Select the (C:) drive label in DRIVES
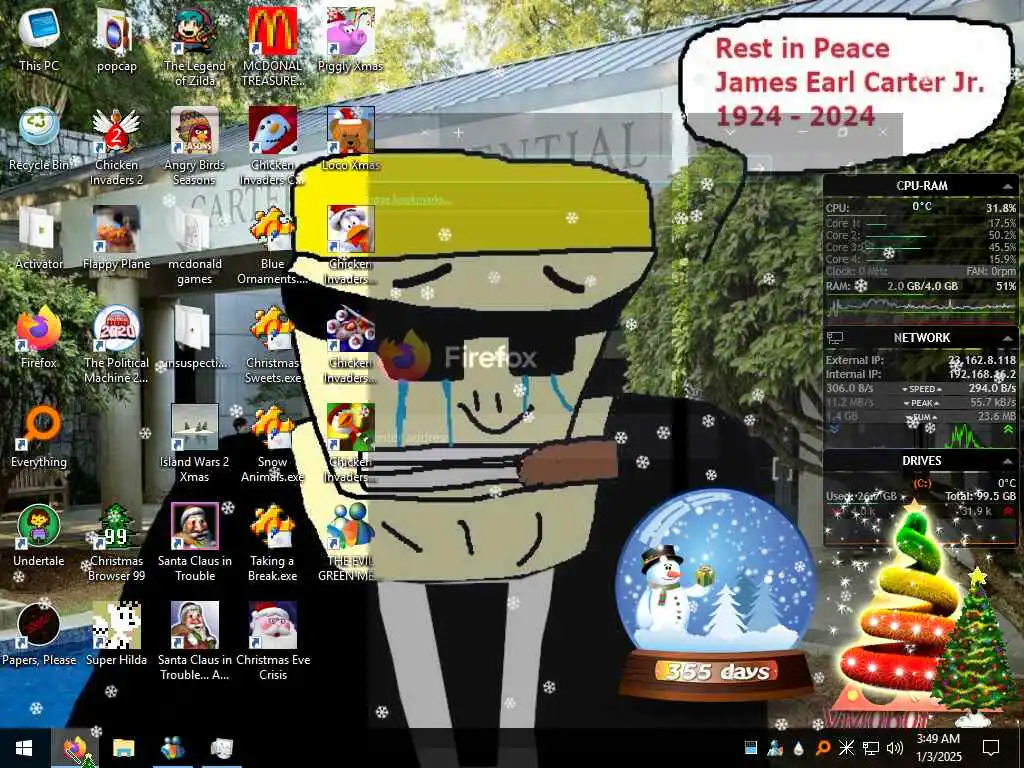Screen dimensions: 1024x768 pos(921,483)
